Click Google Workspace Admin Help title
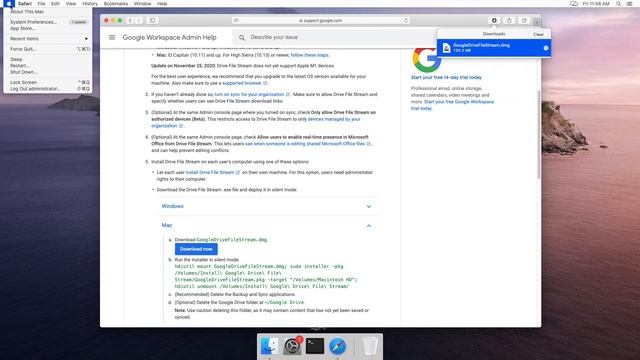The image size is (640, 360). (169, 38)
